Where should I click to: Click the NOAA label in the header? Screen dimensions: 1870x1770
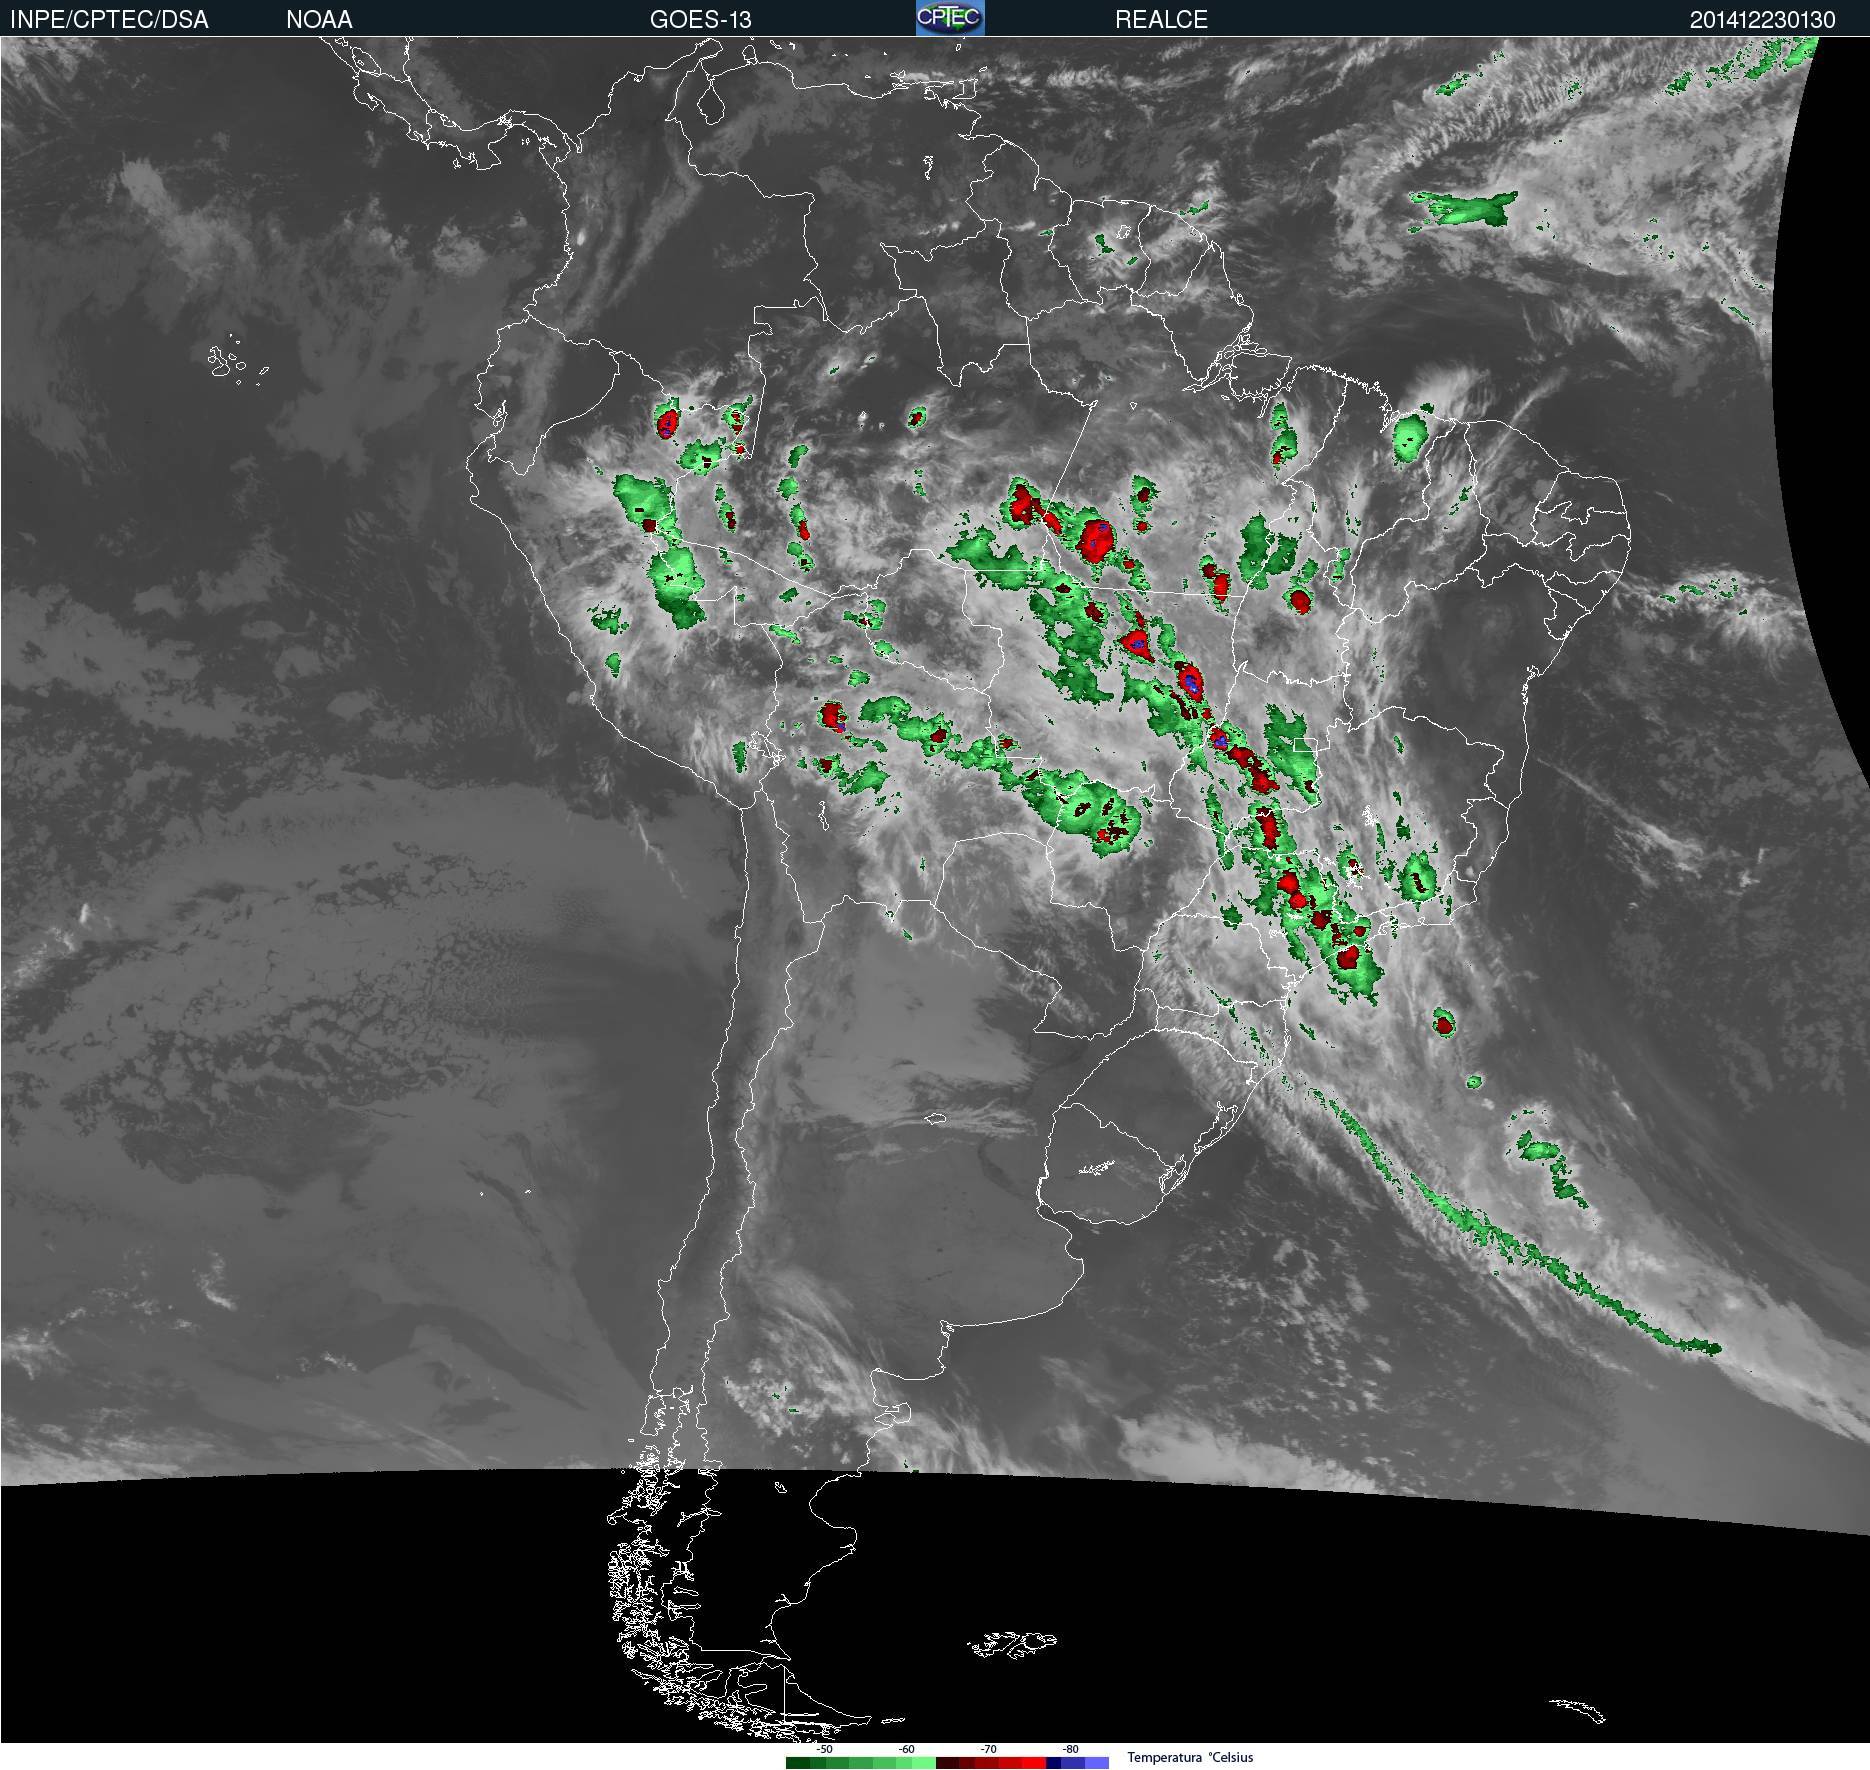pyautogui.click(x=319, y=20)
